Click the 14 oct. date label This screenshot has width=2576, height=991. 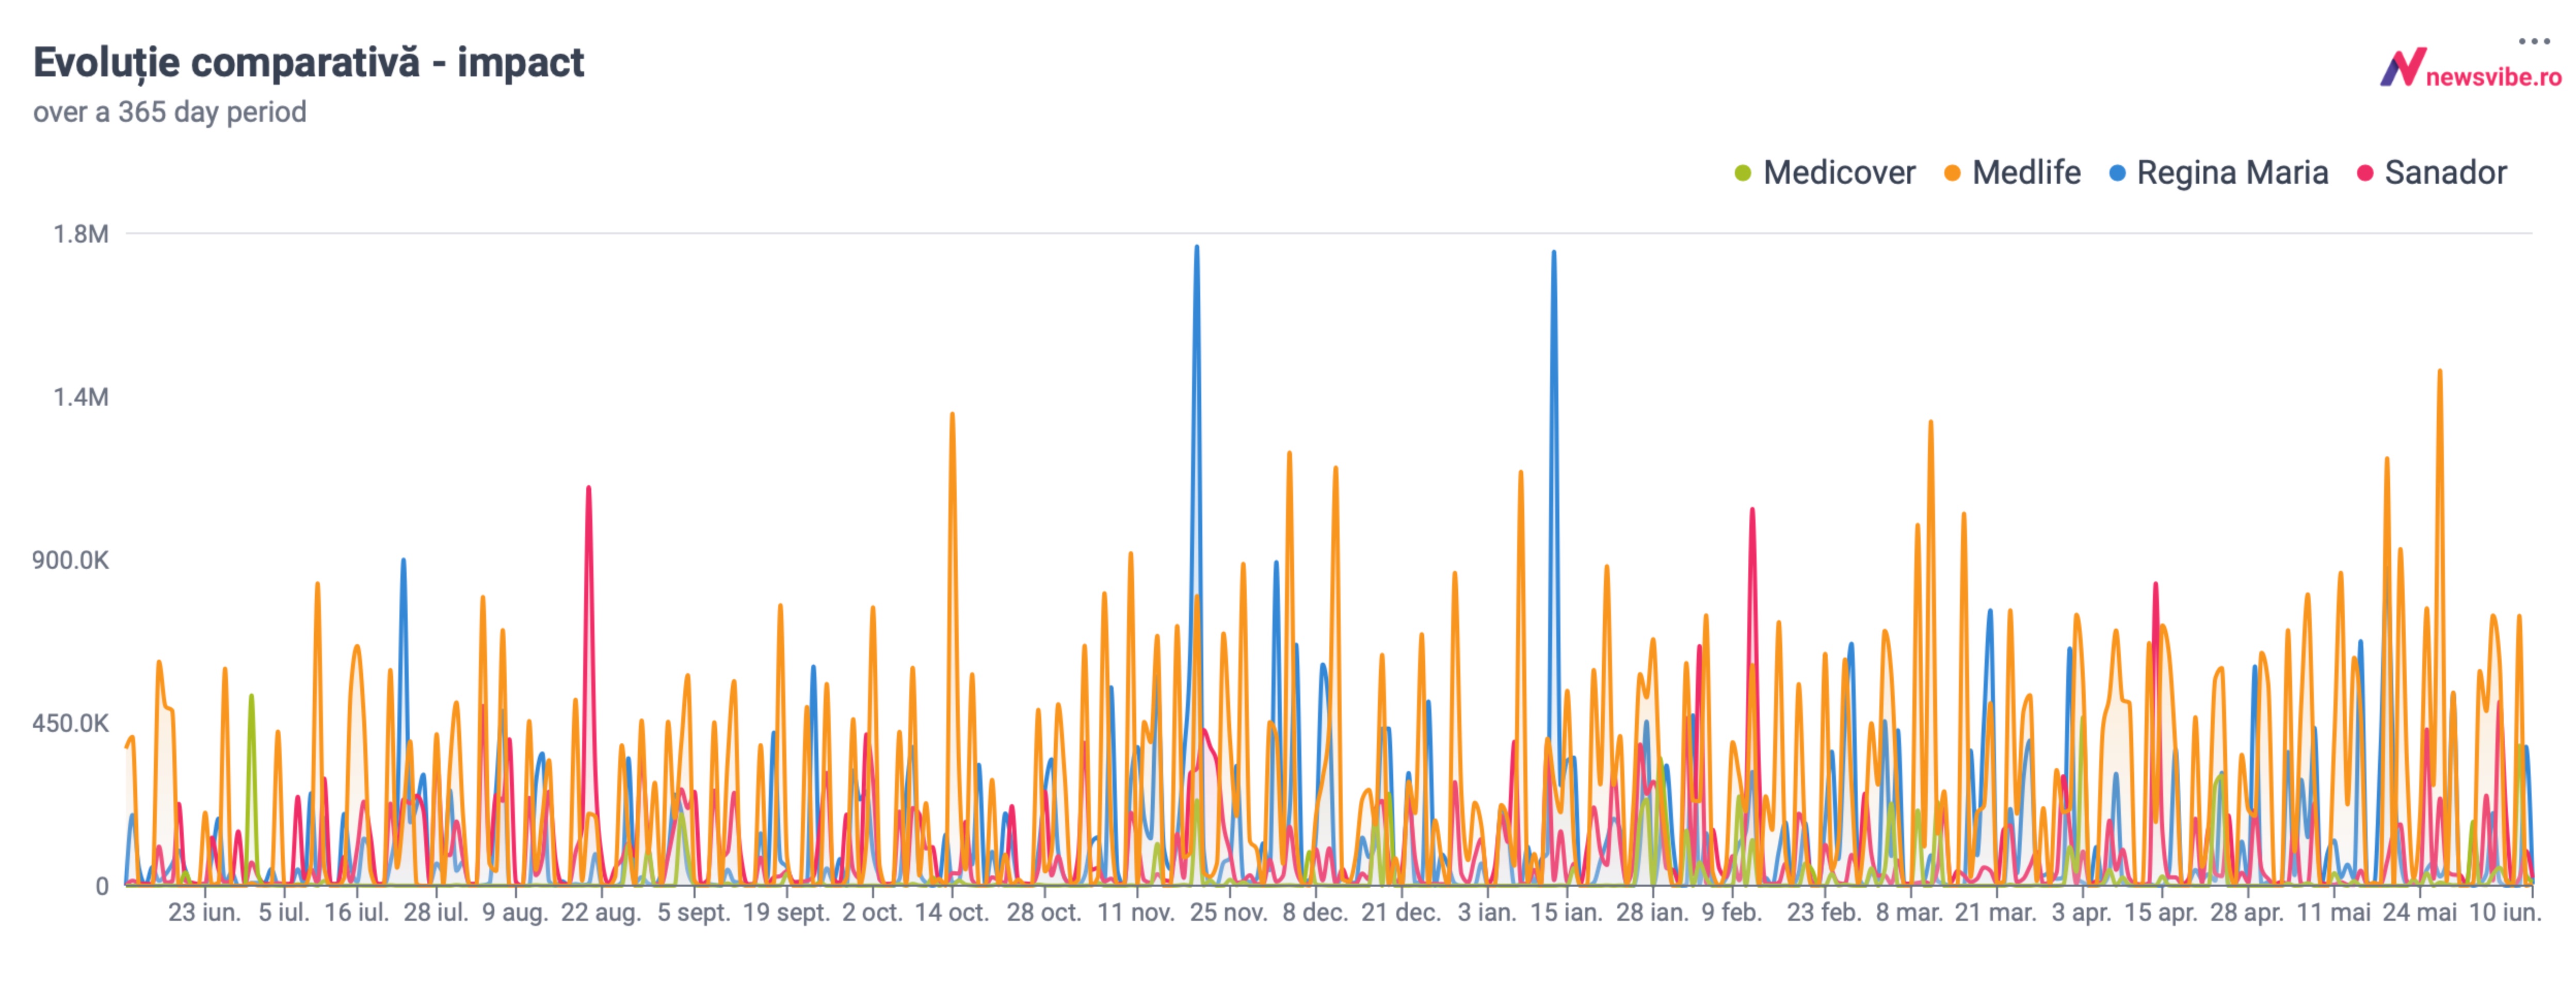[952, 912]
